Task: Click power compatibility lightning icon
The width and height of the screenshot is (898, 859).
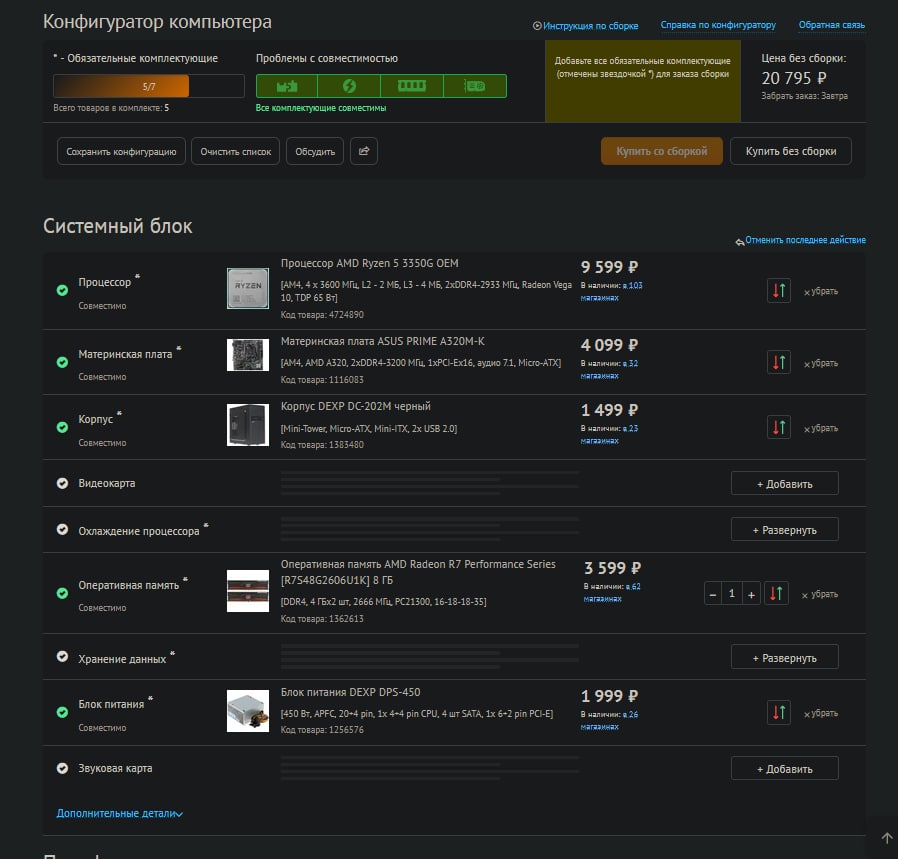Action: [x=349, y=86]
